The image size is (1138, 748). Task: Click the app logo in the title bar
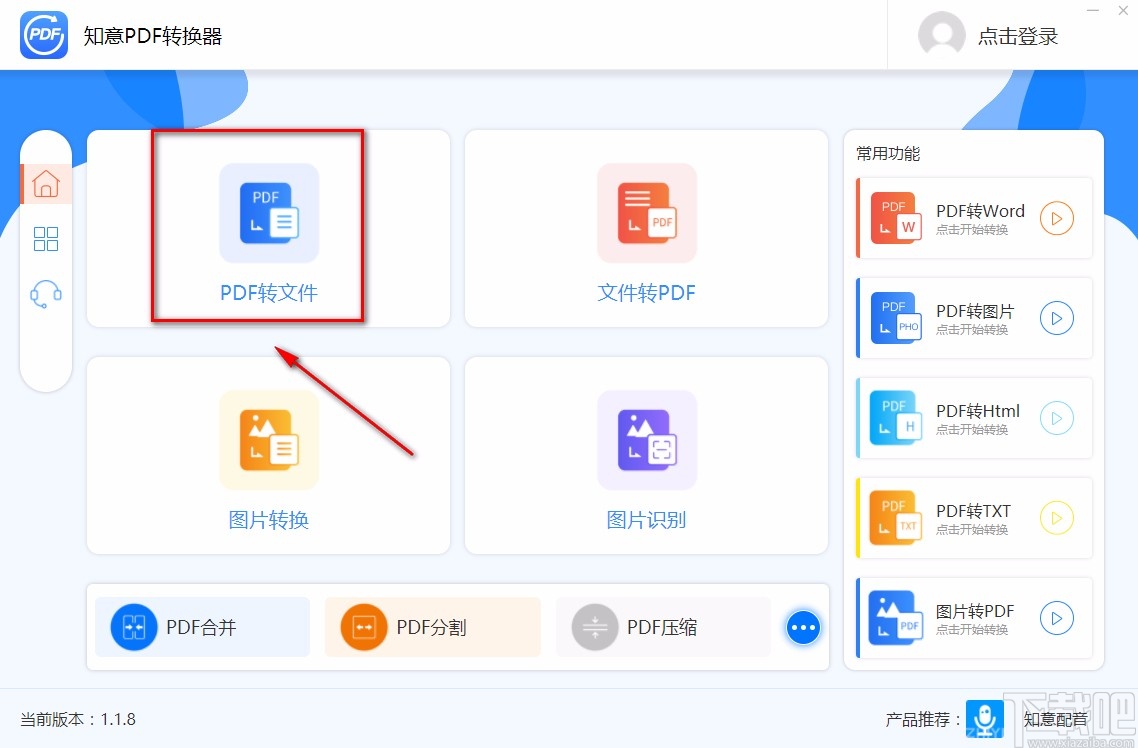[42, 35]
